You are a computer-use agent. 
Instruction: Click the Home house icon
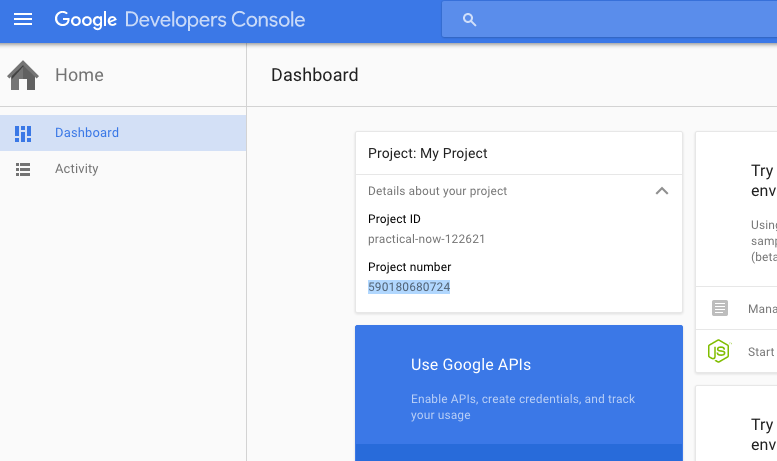(23, 75)
